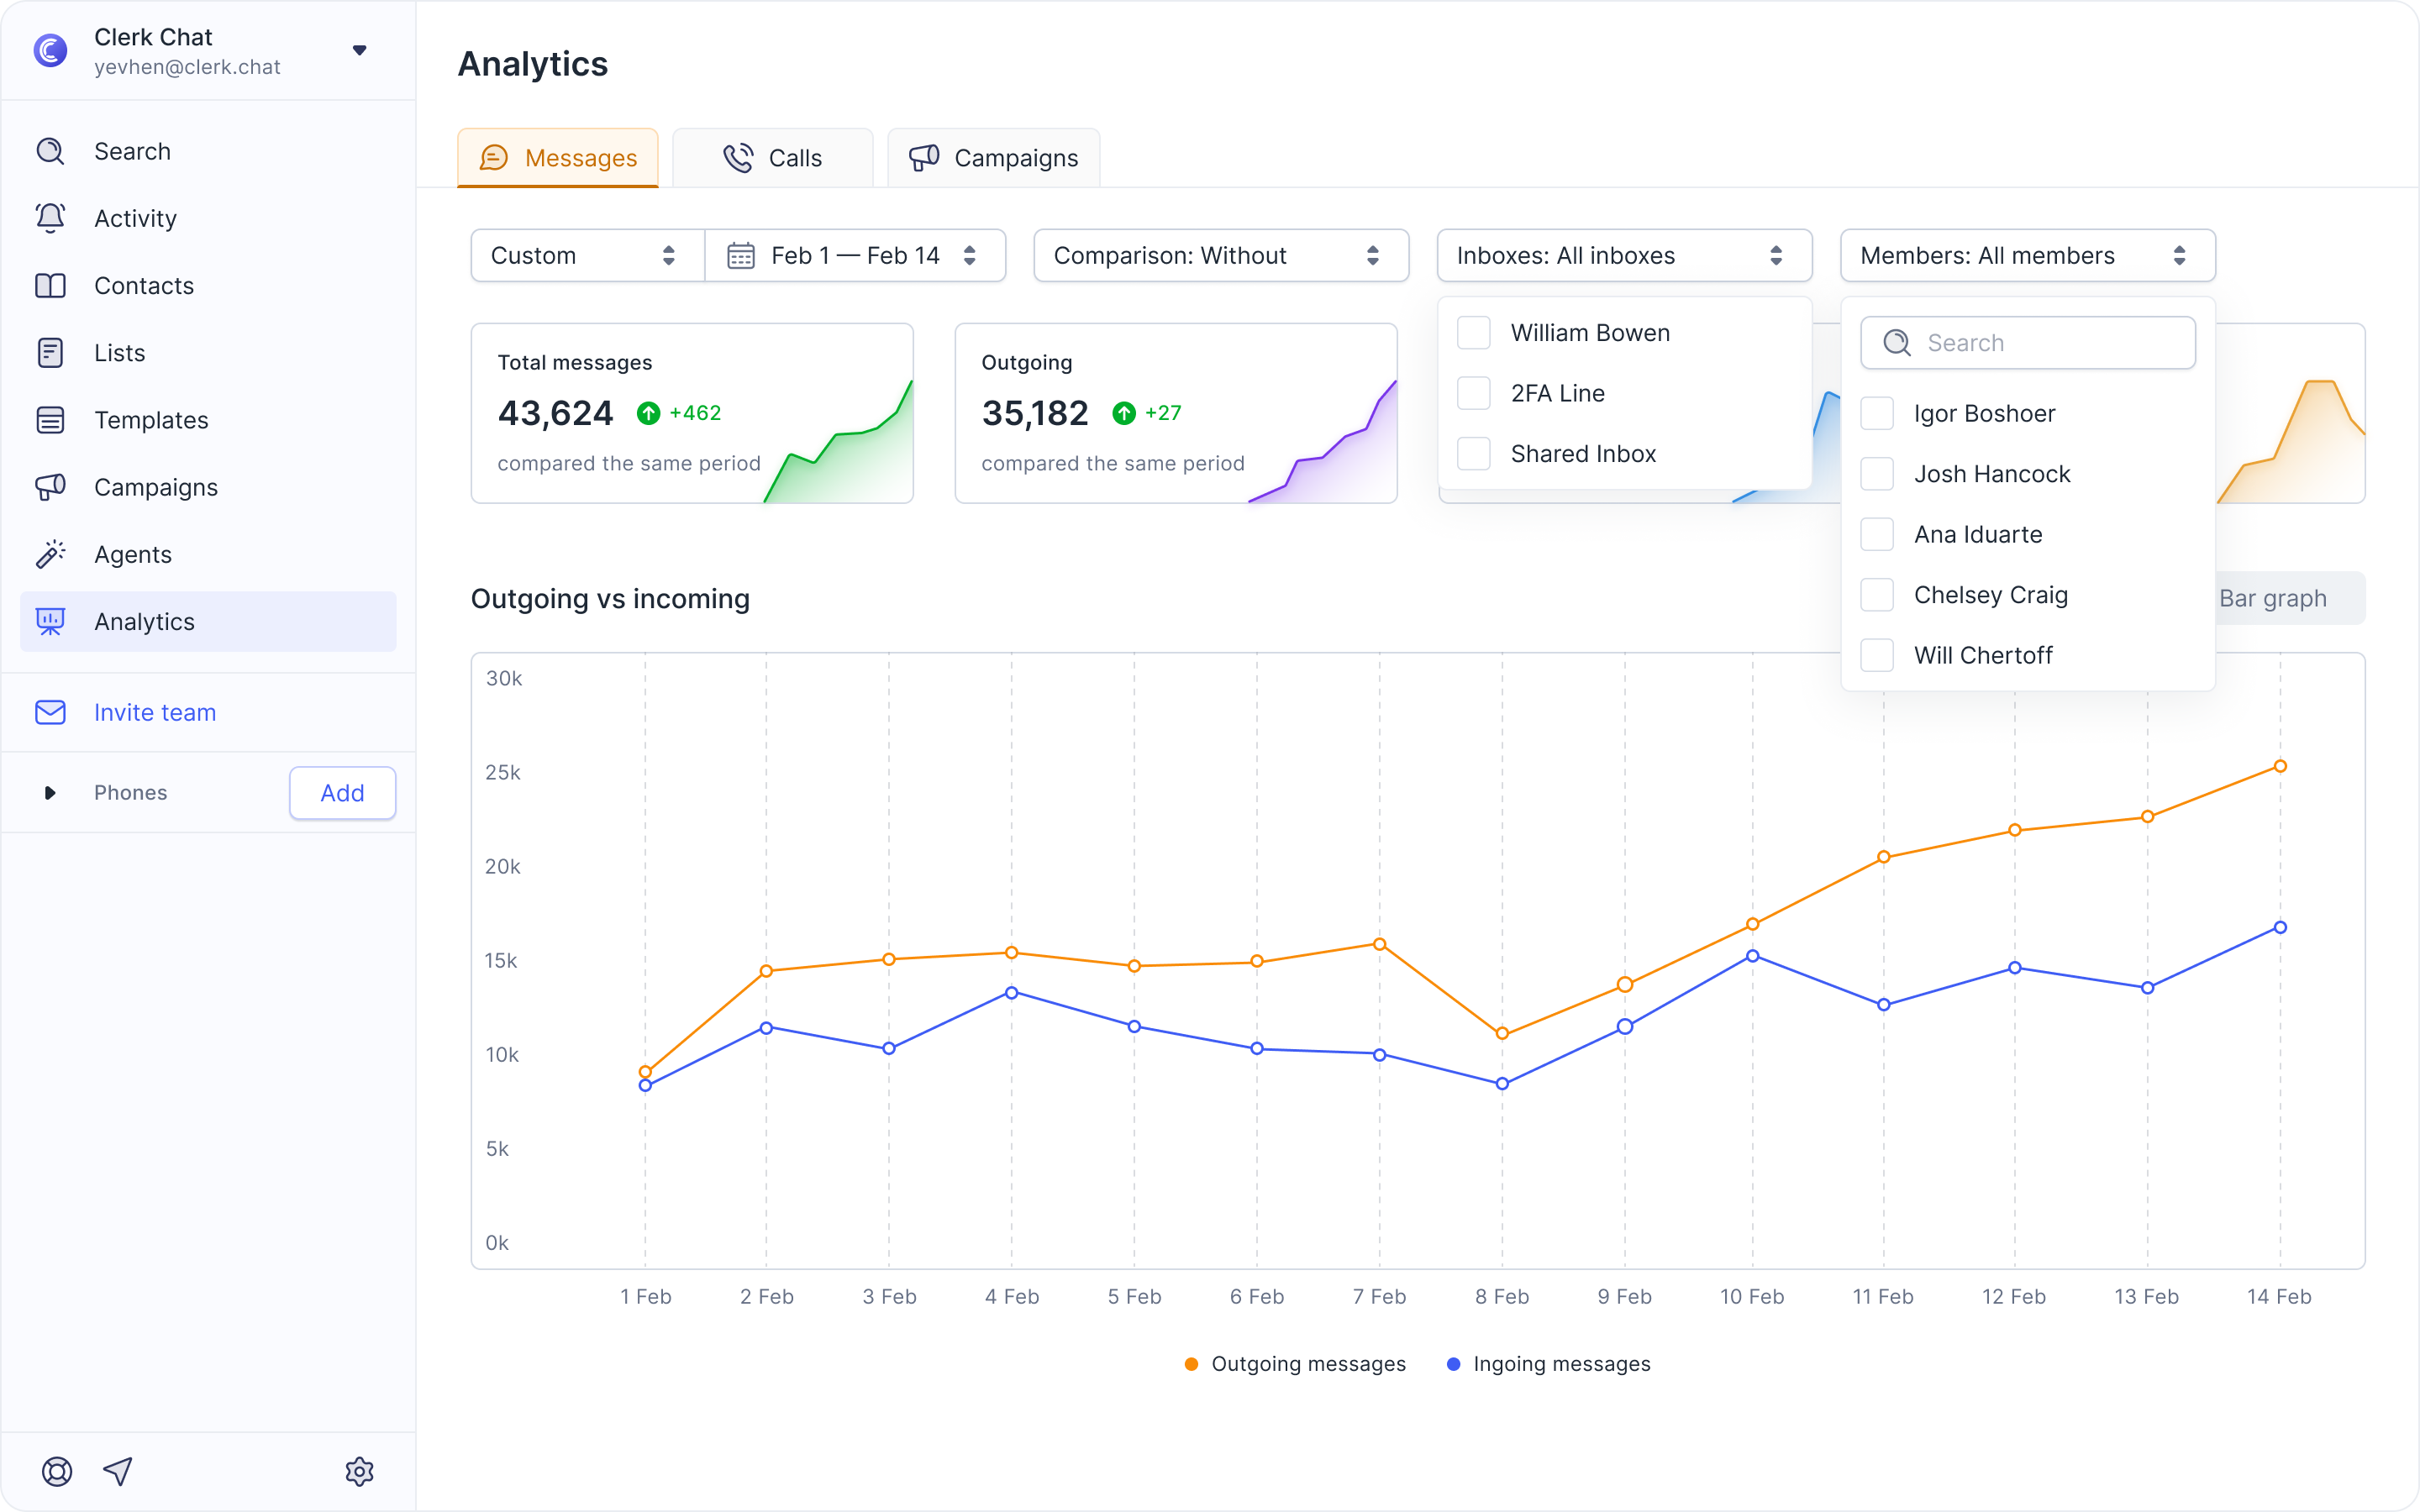This screenshot has height=1512, width=2420.
Task: Open the Comparison: Without dropdown
Action: coord(1220,256)
